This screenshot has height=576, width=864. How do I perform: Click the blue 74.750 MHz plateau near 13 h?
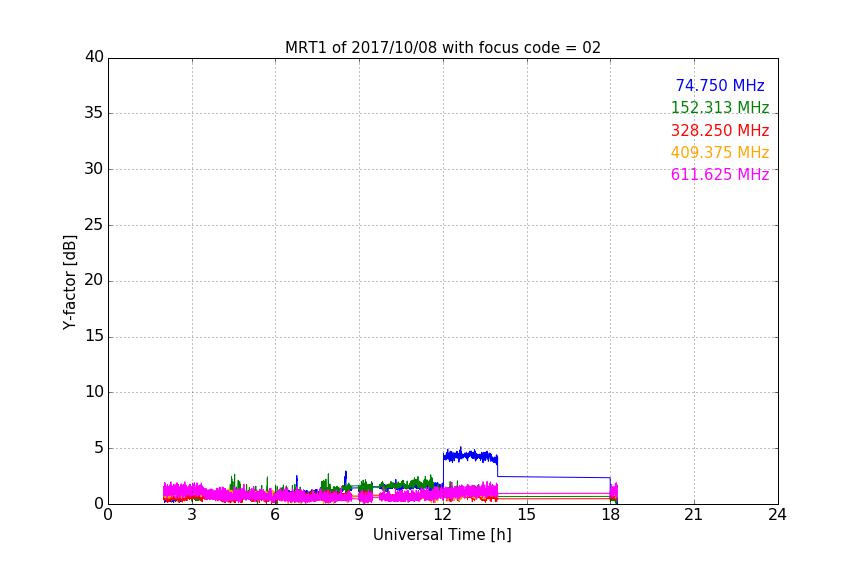click(471, 456)
